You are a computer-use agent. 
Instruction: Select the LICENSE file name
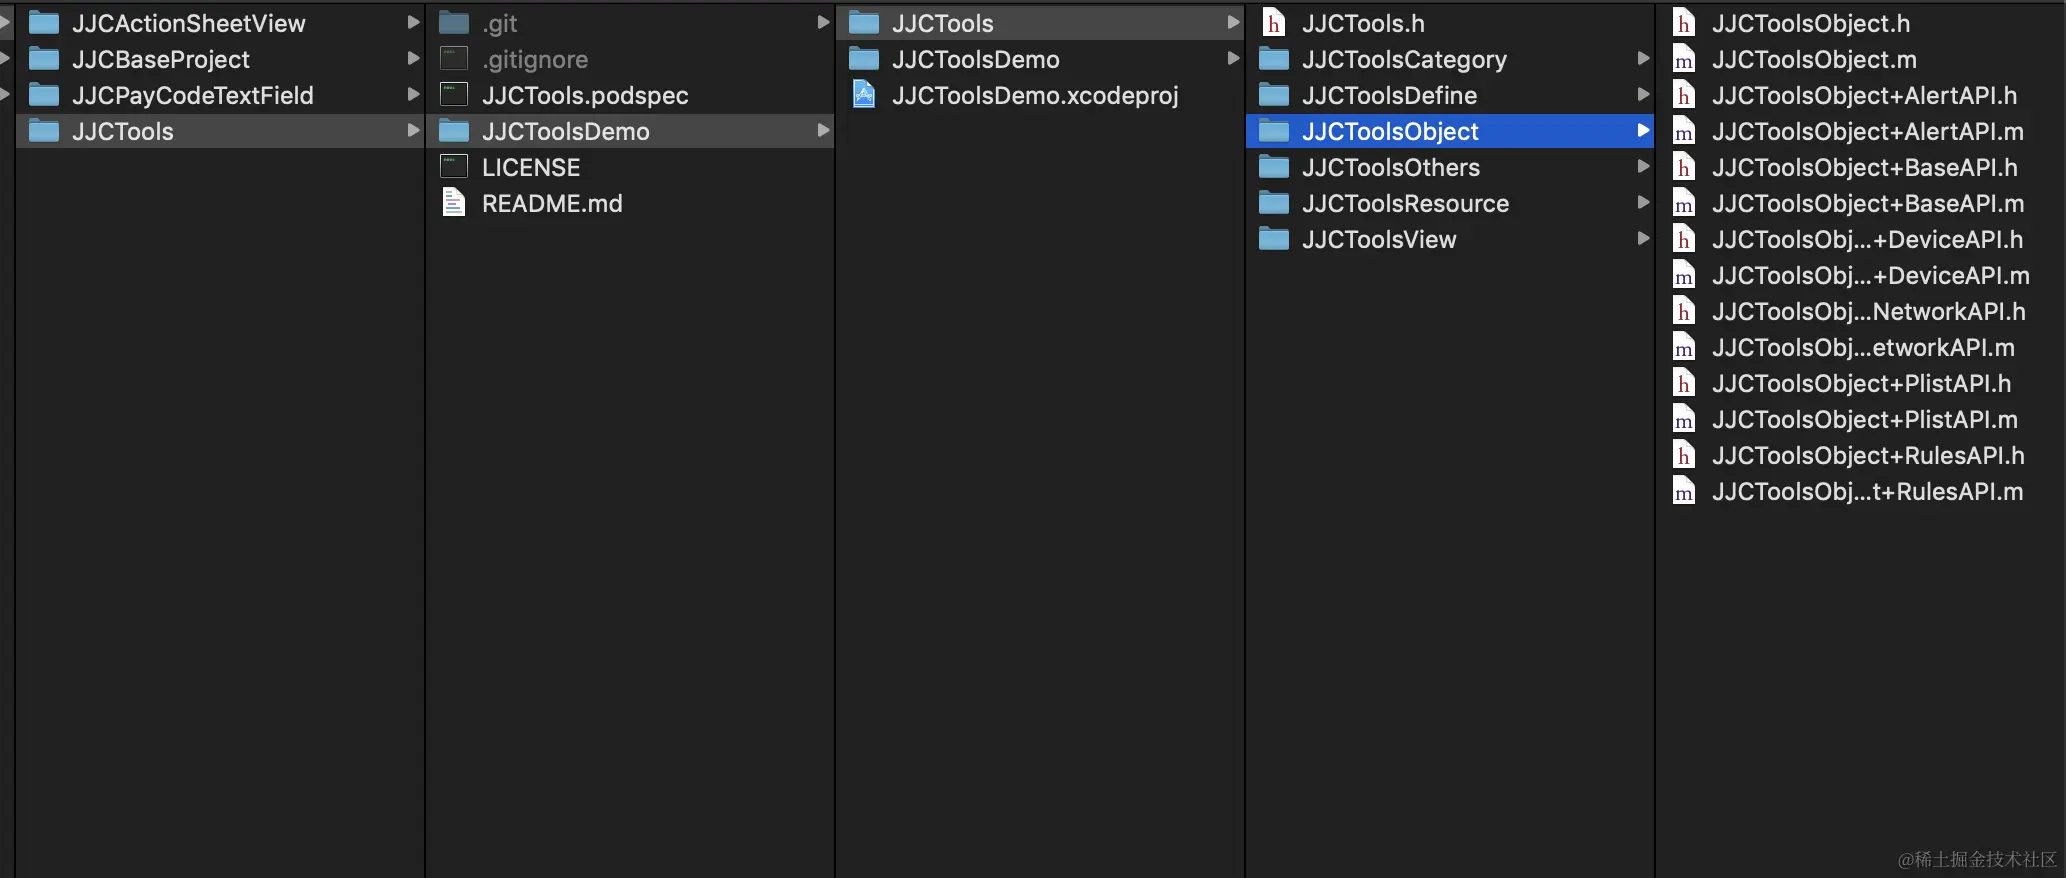tap(531, 167)
